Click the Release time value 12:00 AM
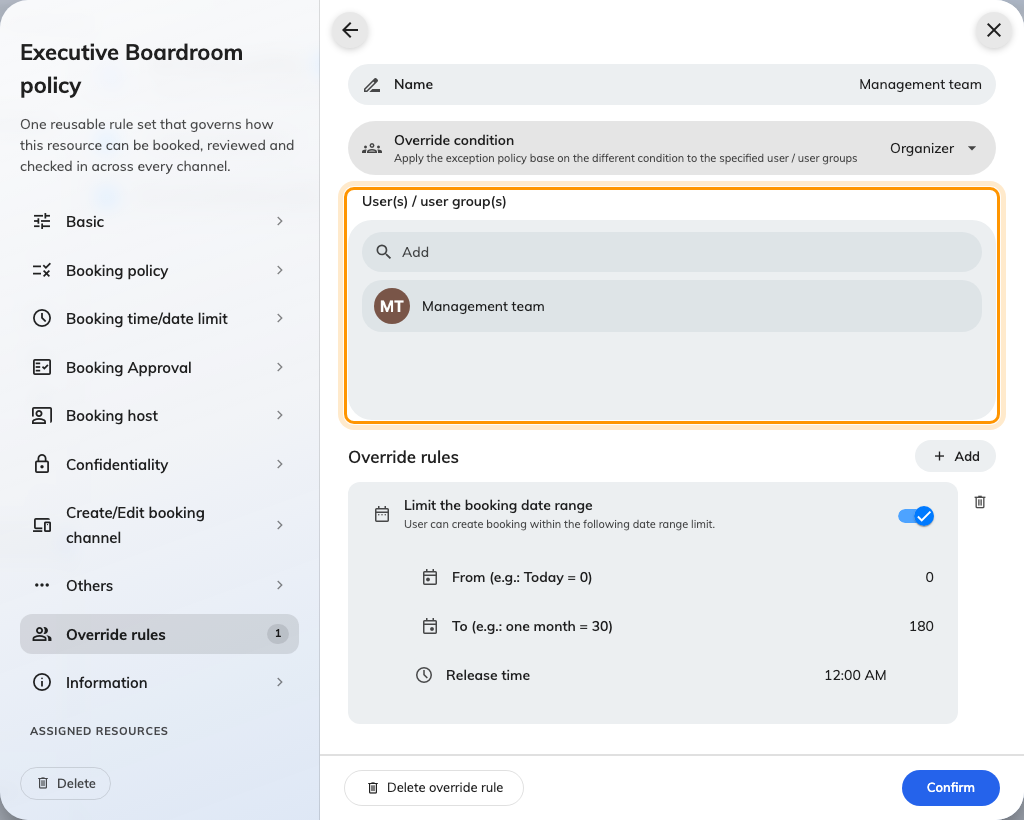Screen dimensions: 1024x820 [x=855, y=675]
